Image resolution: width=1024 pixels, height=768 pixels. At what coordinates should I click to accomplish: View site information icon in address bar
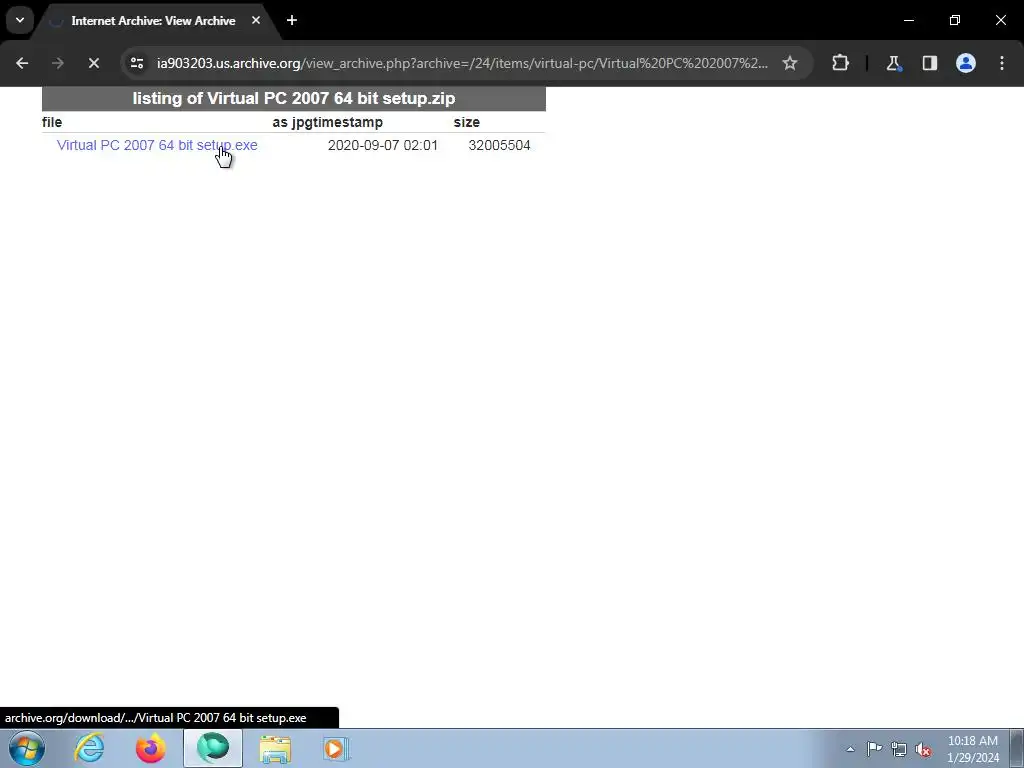pos(136,63)
